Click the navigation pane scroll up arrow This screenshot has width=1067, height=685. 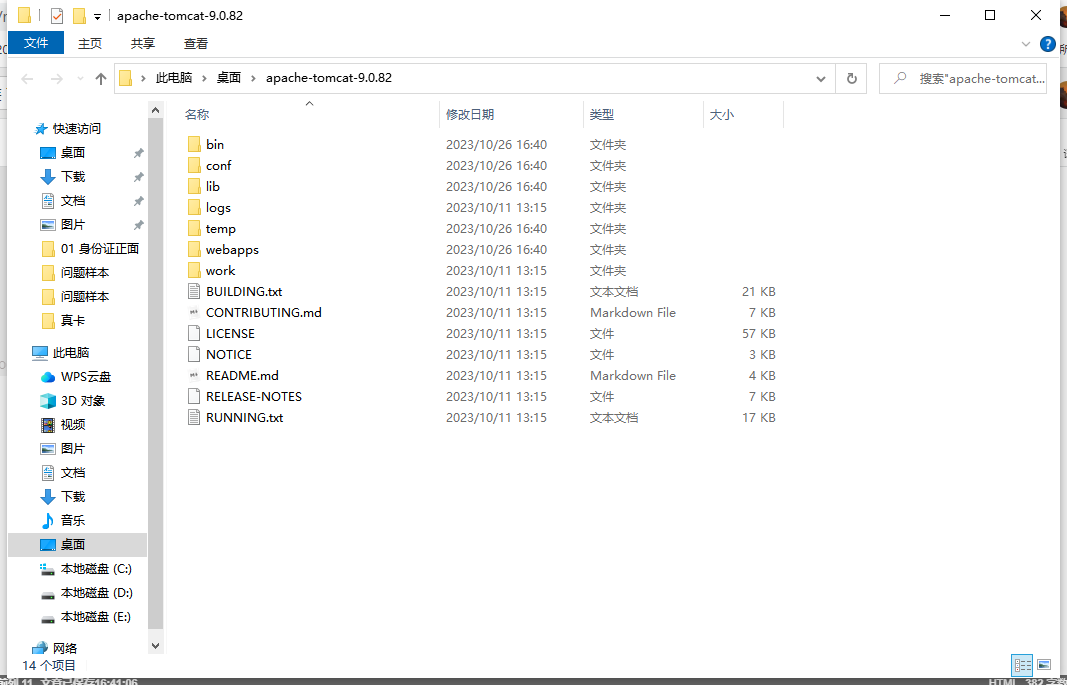coord(156,110)
